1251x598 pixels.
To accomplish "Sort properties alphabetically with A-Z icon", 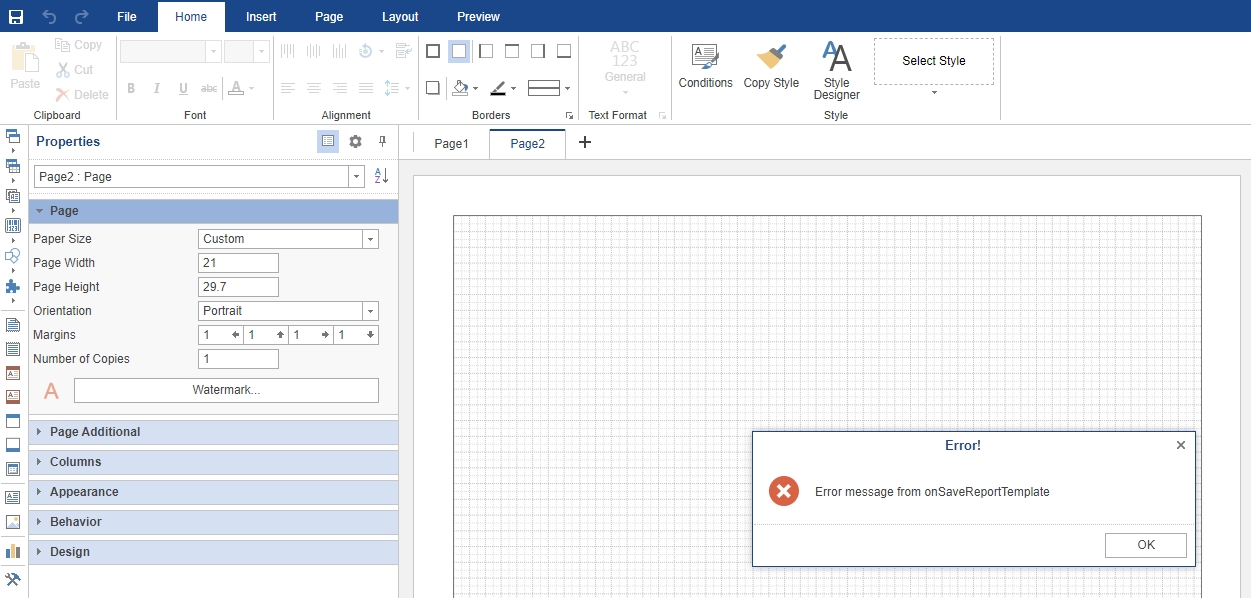I will [381, 177].
